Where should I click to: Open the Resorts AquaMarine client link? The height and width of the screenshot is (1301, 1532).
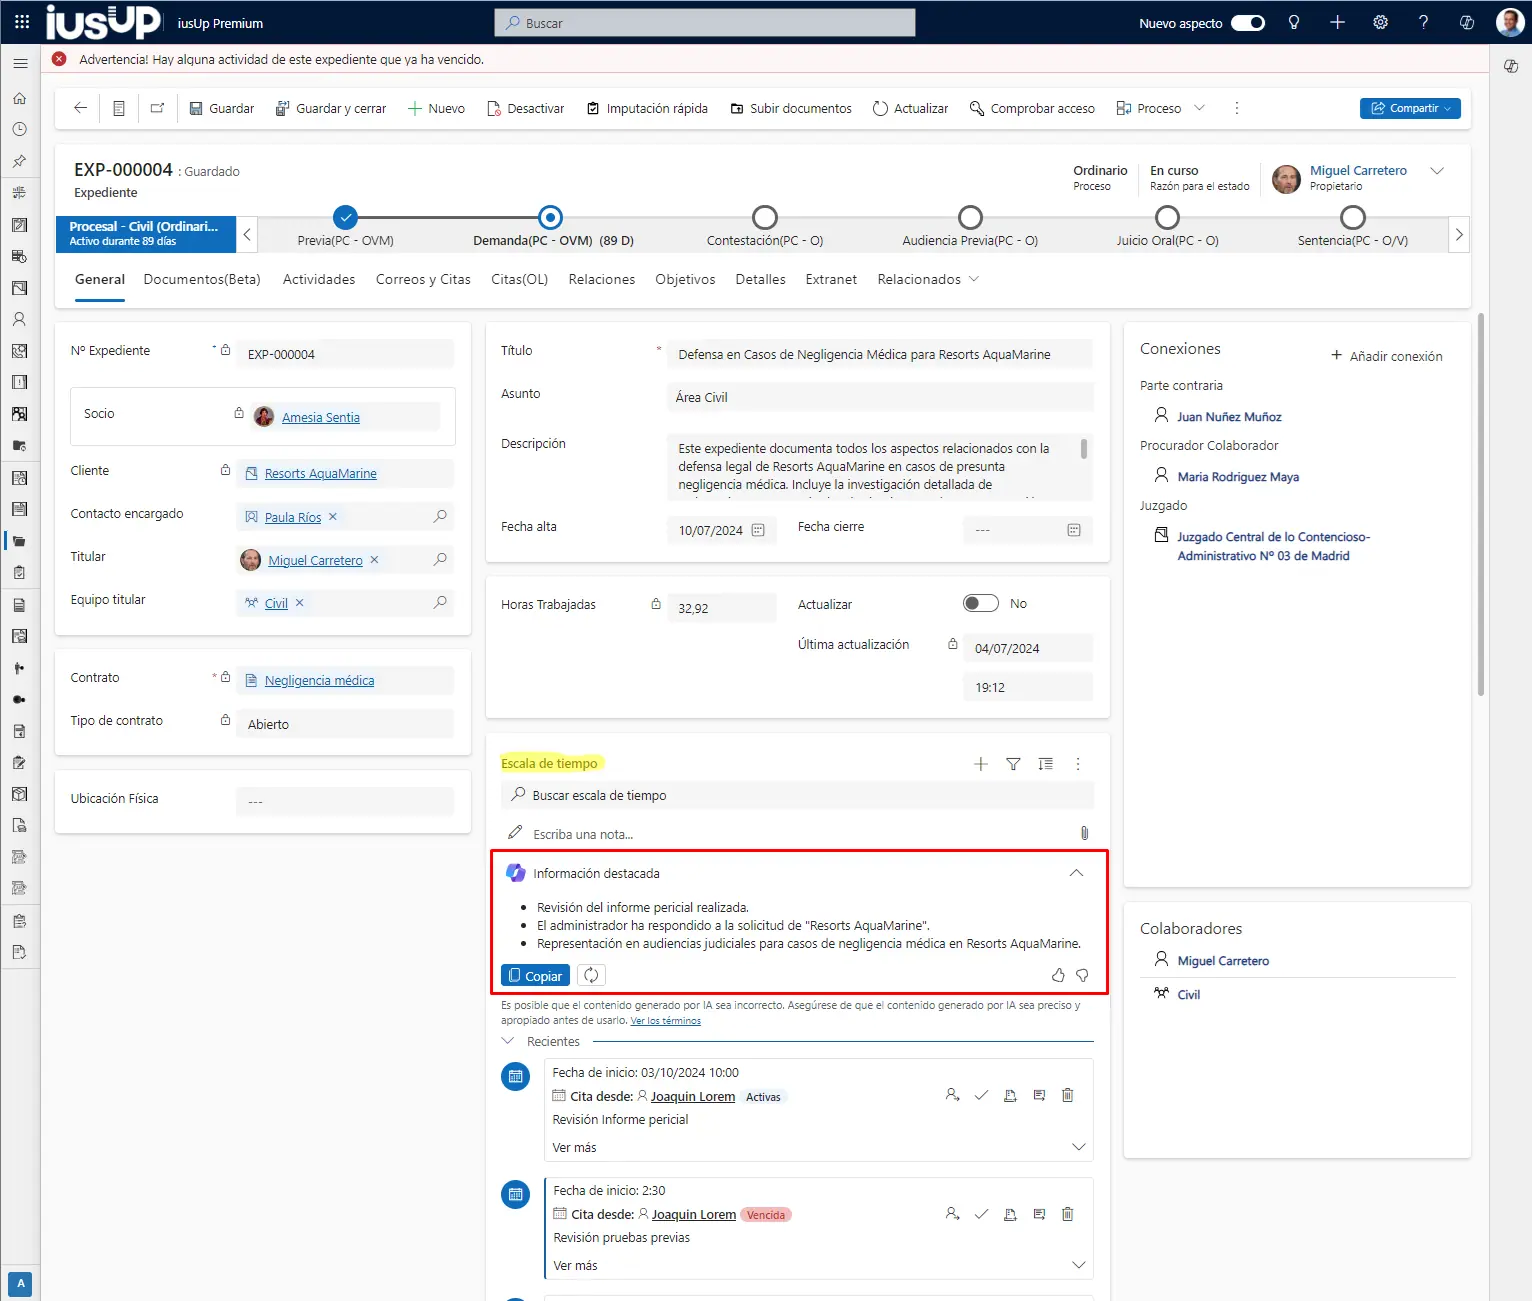(320, 474)
